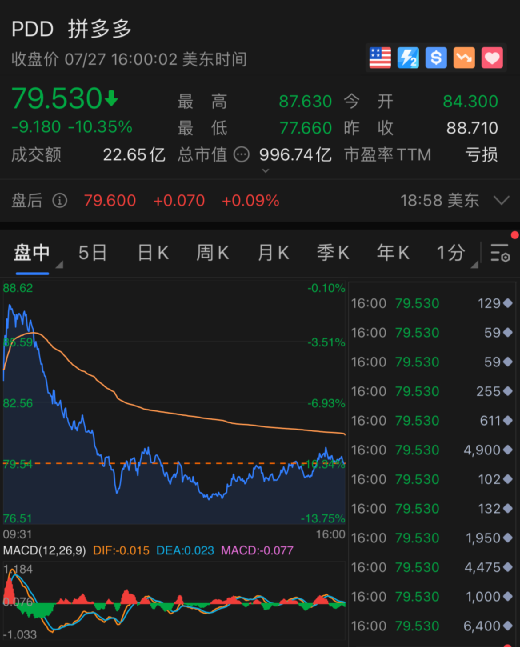Image resolution: width=520 pixels, height=647 pixels.
Task: Open the 1分 interval dropdown
Action: (456, 253)
